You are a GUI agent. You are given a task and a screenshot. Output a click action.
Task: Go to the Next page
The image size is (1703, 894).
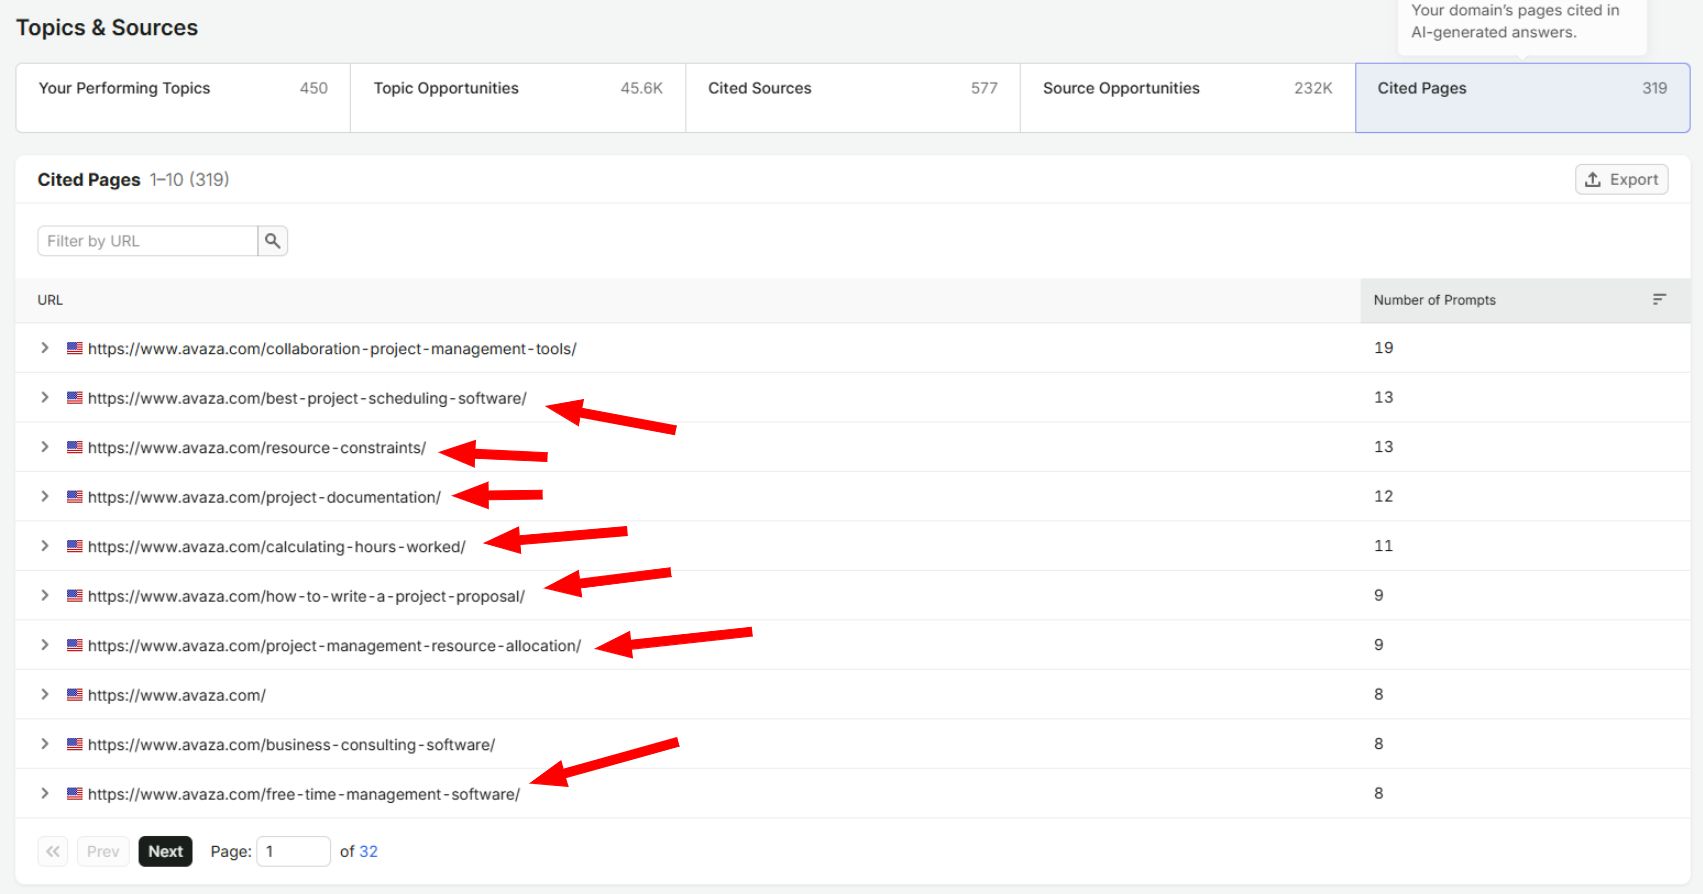(x=165, y=851)
